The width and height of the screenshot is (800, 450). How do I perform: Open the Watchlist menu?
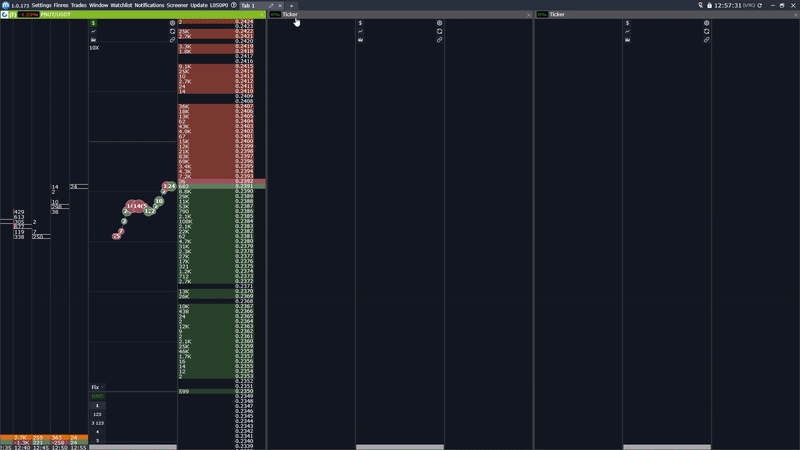point(121,5)
